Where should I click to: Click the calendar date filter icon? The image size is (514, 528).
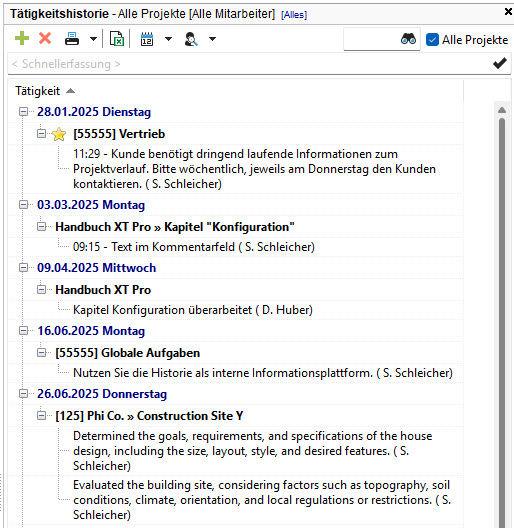pos(147,39)
